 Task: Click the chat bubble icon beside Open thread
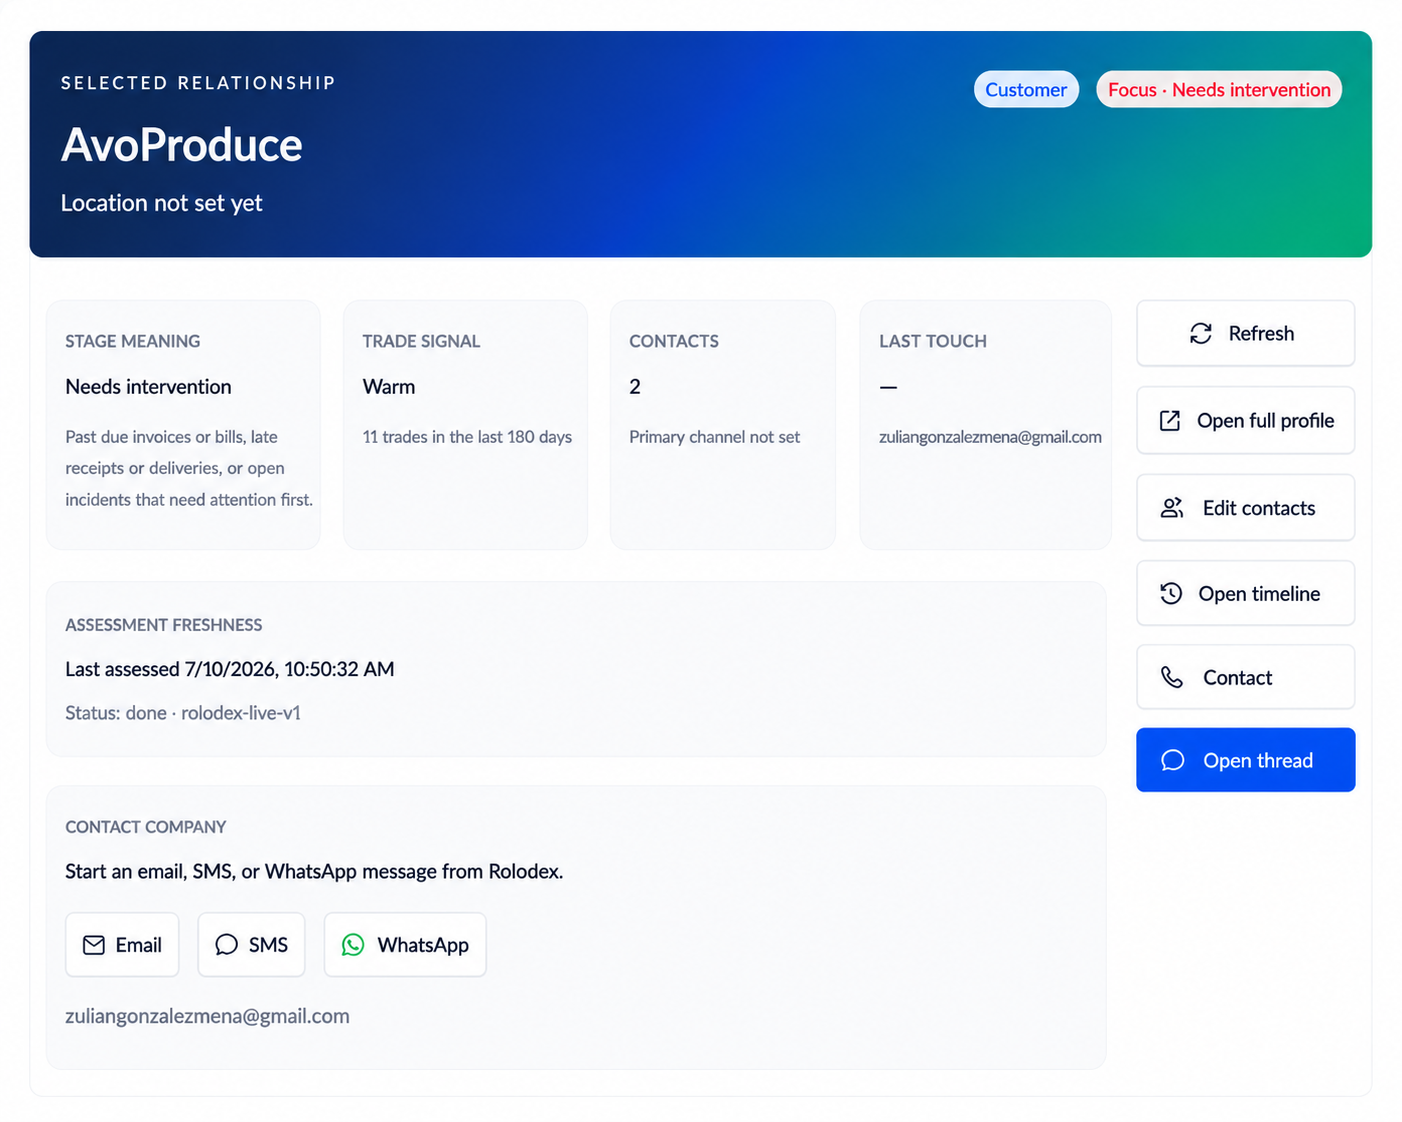tap(1173, 761)
